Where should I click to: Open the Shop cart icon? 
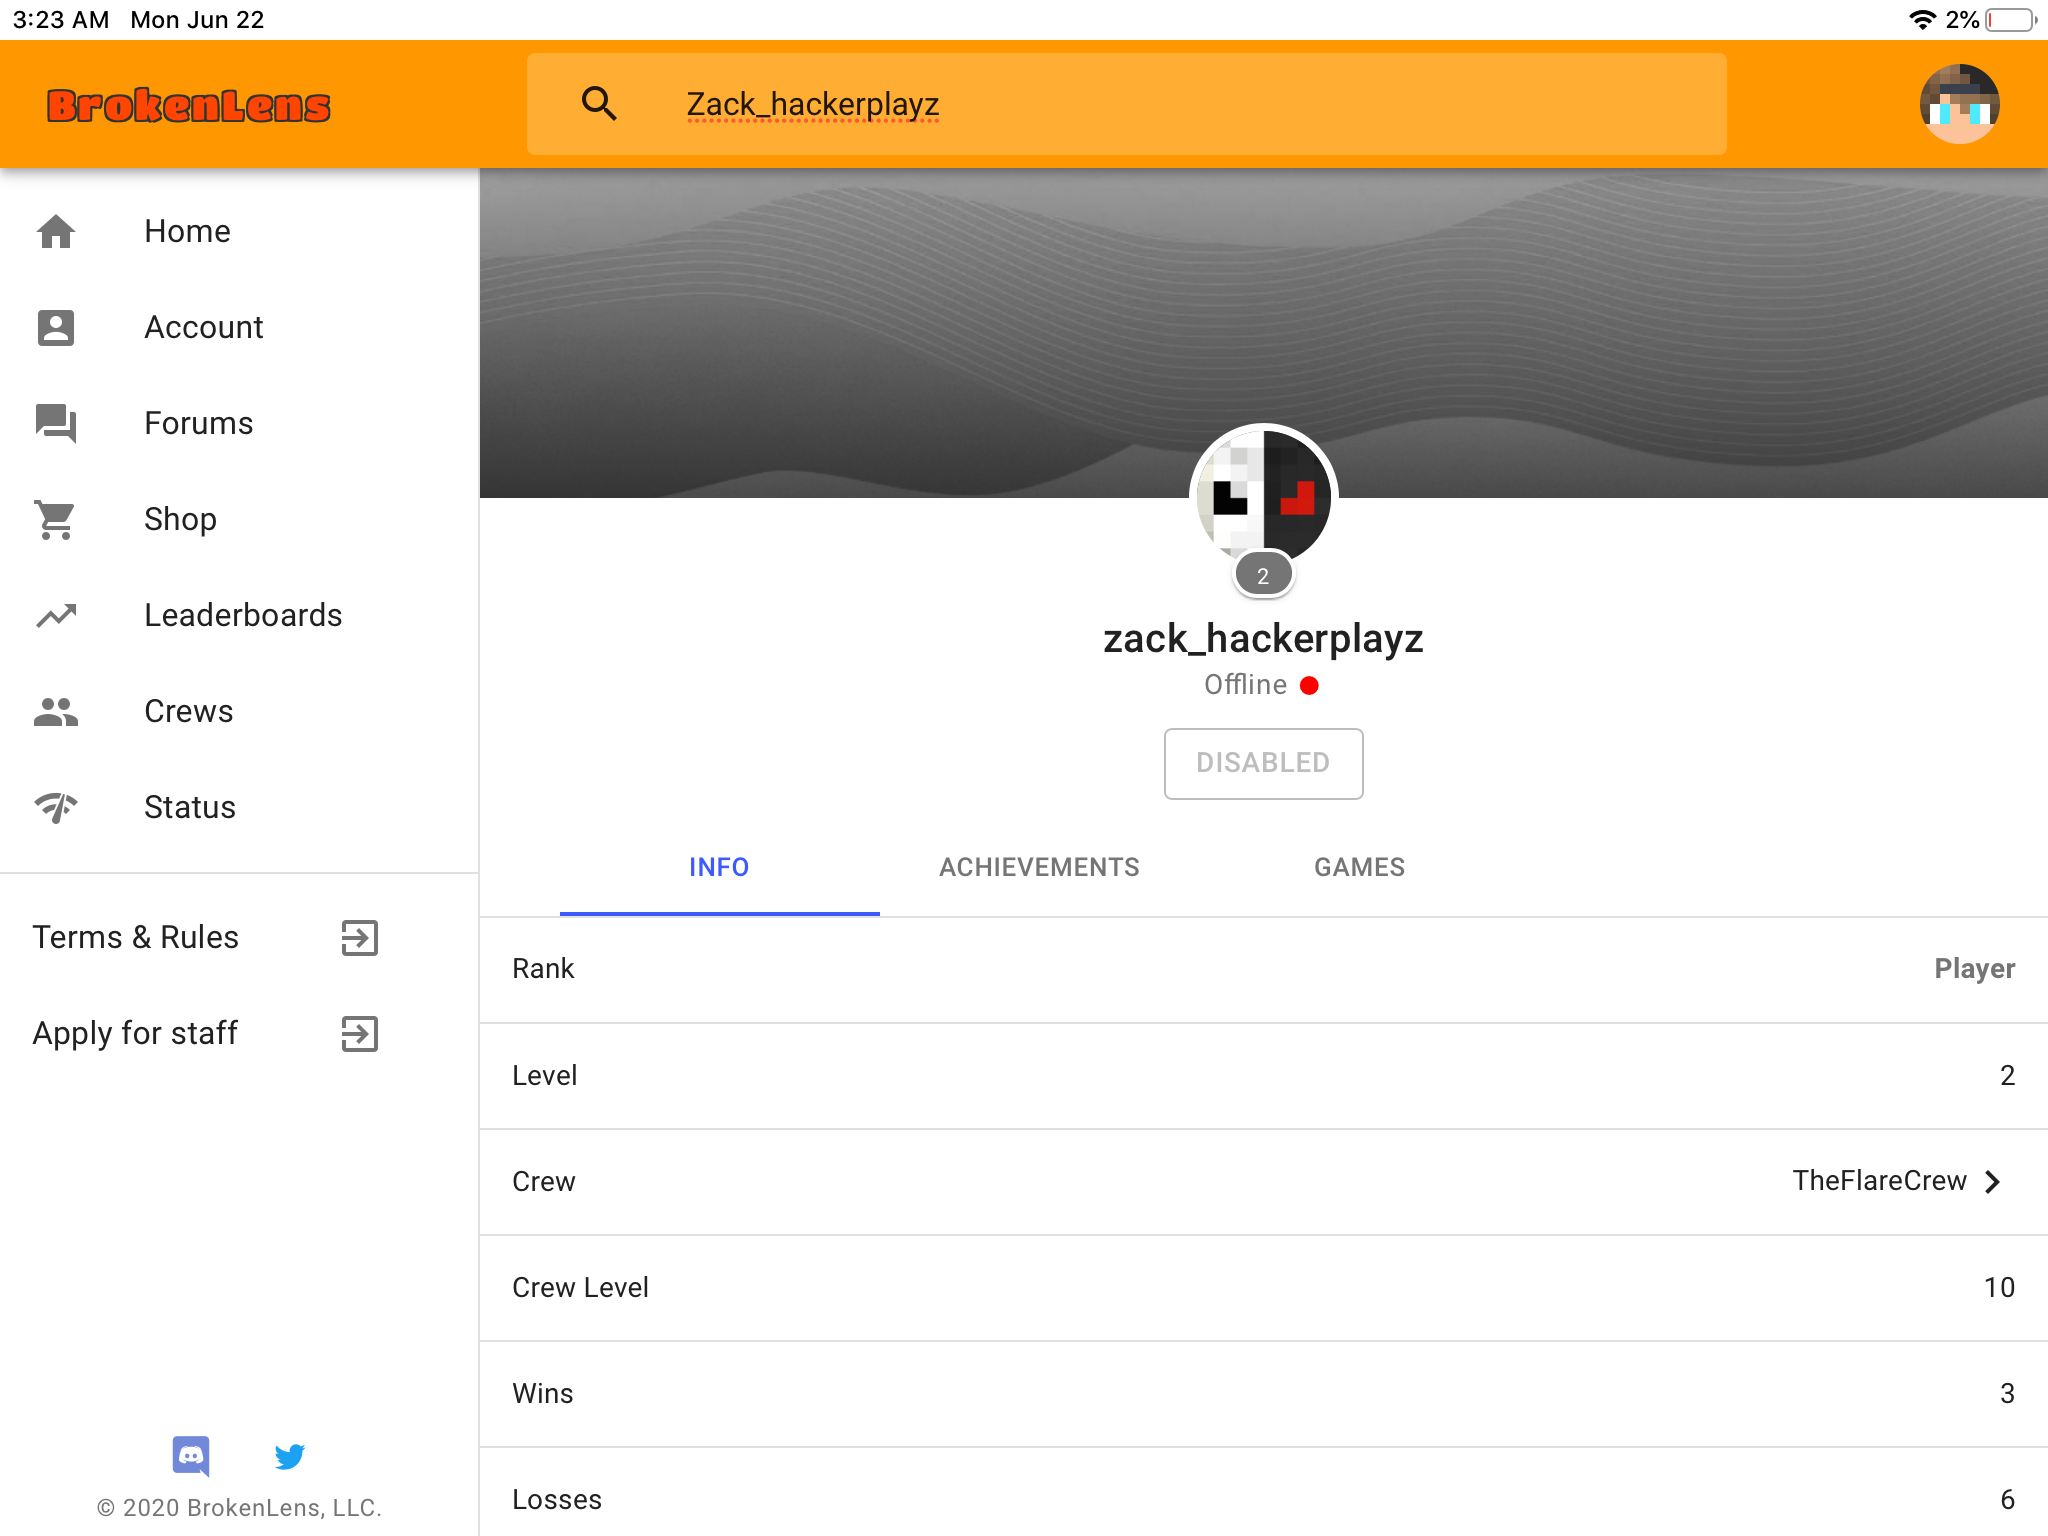(56, 519)
